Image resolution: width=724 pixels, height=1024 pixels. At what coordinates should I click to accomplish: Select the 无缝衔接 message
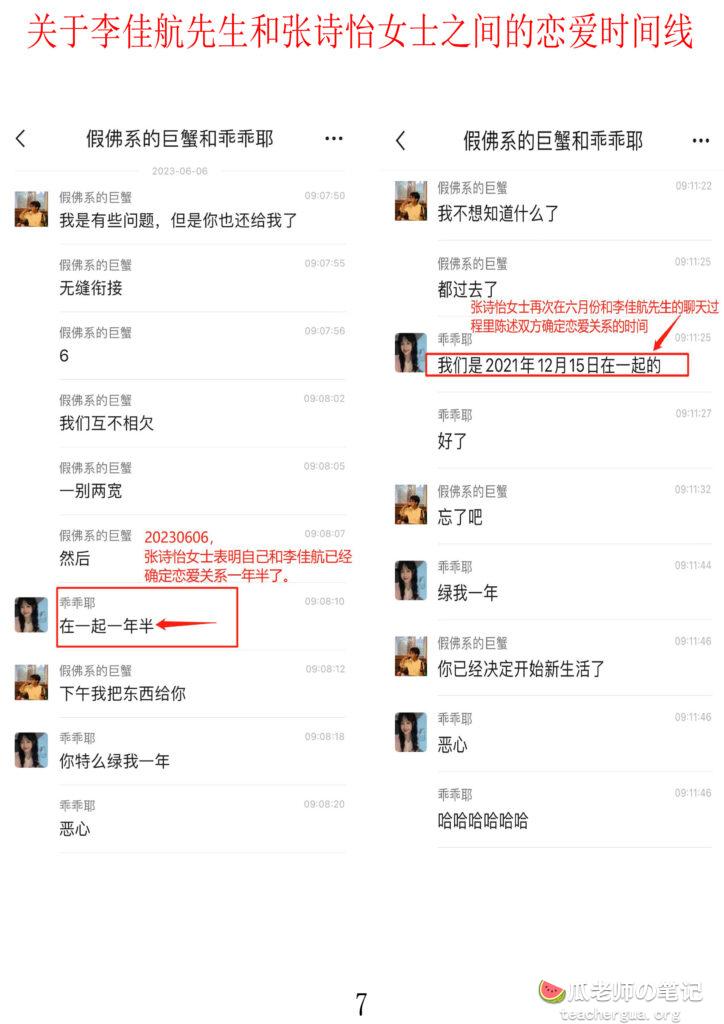coord(91,288)
